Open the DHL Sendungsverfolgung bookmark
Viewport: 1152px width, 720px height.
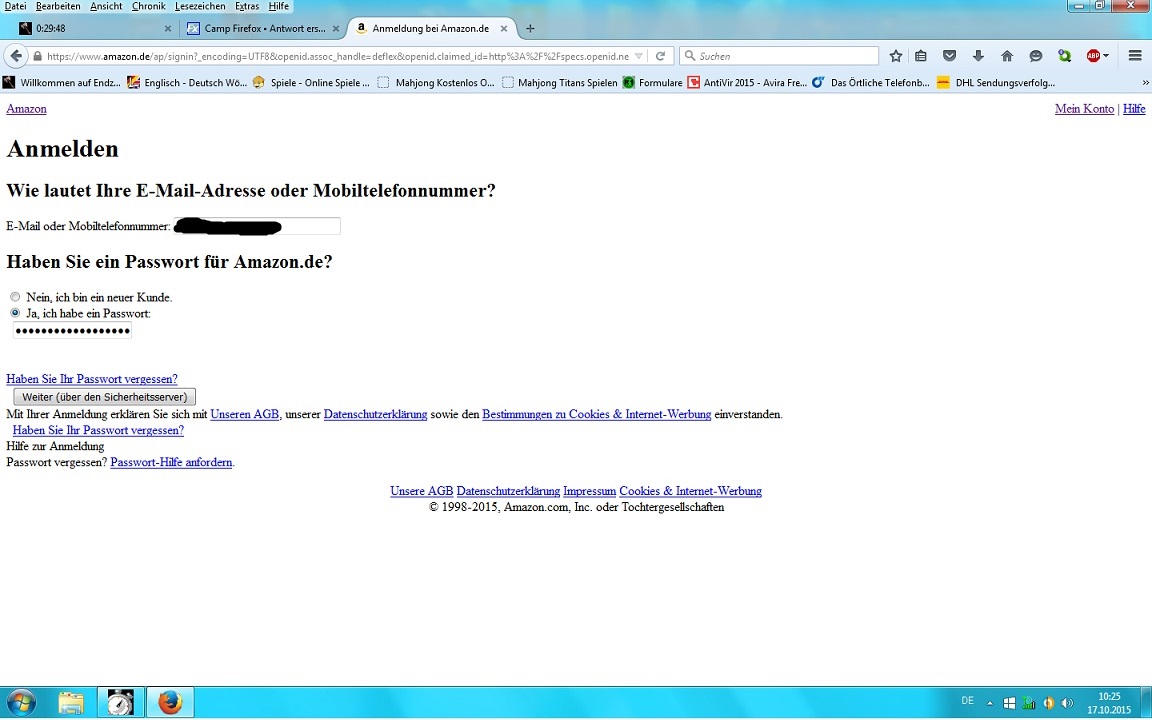pos(996,82)
